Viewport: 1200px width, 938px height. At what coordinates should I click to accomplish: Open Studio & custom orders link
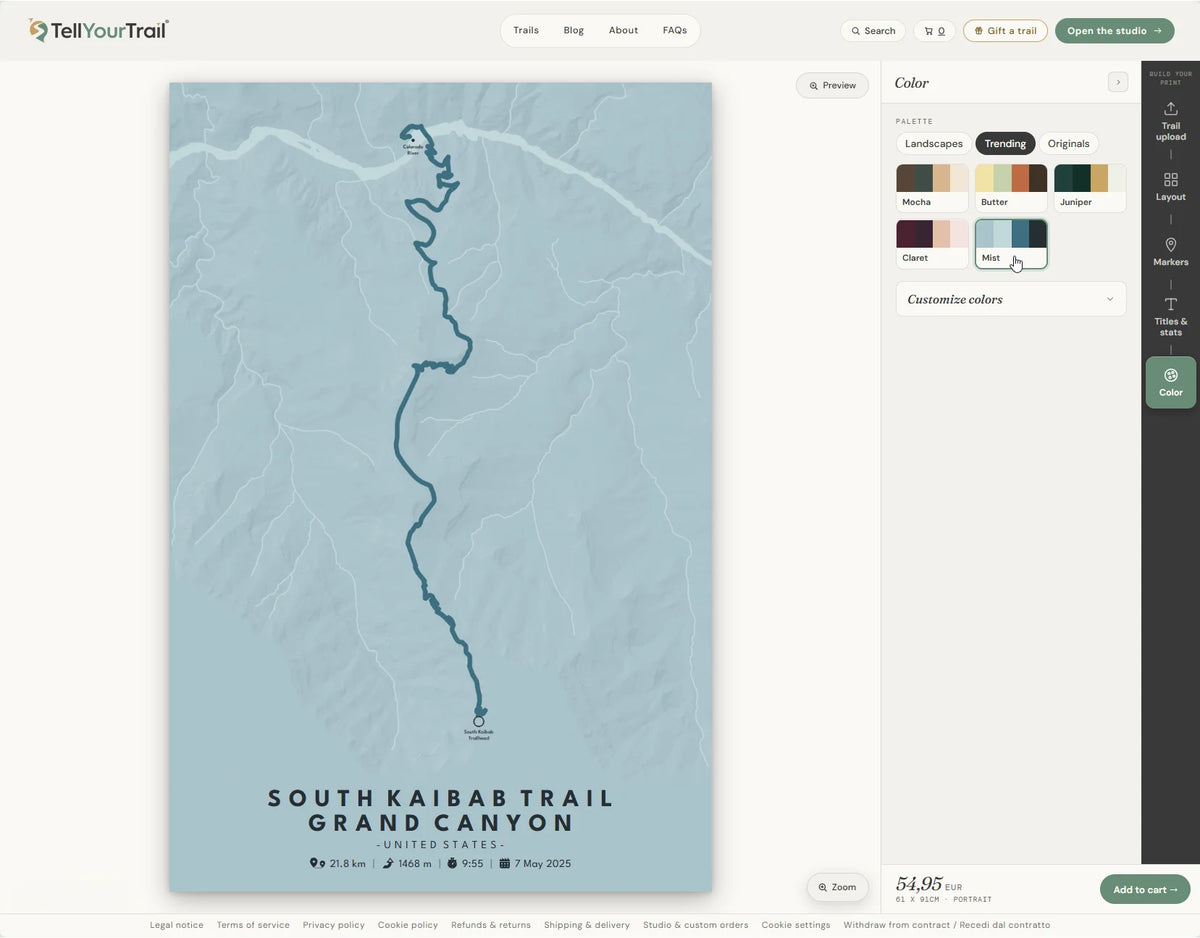(696, 925)
